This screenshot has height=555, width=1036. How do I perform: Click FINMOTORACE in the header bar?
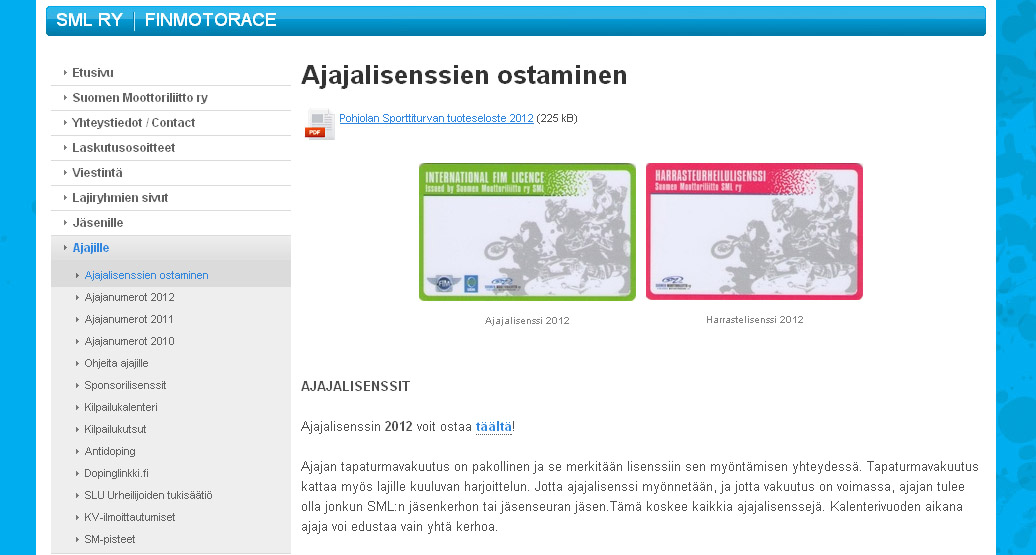click(210, 20)
